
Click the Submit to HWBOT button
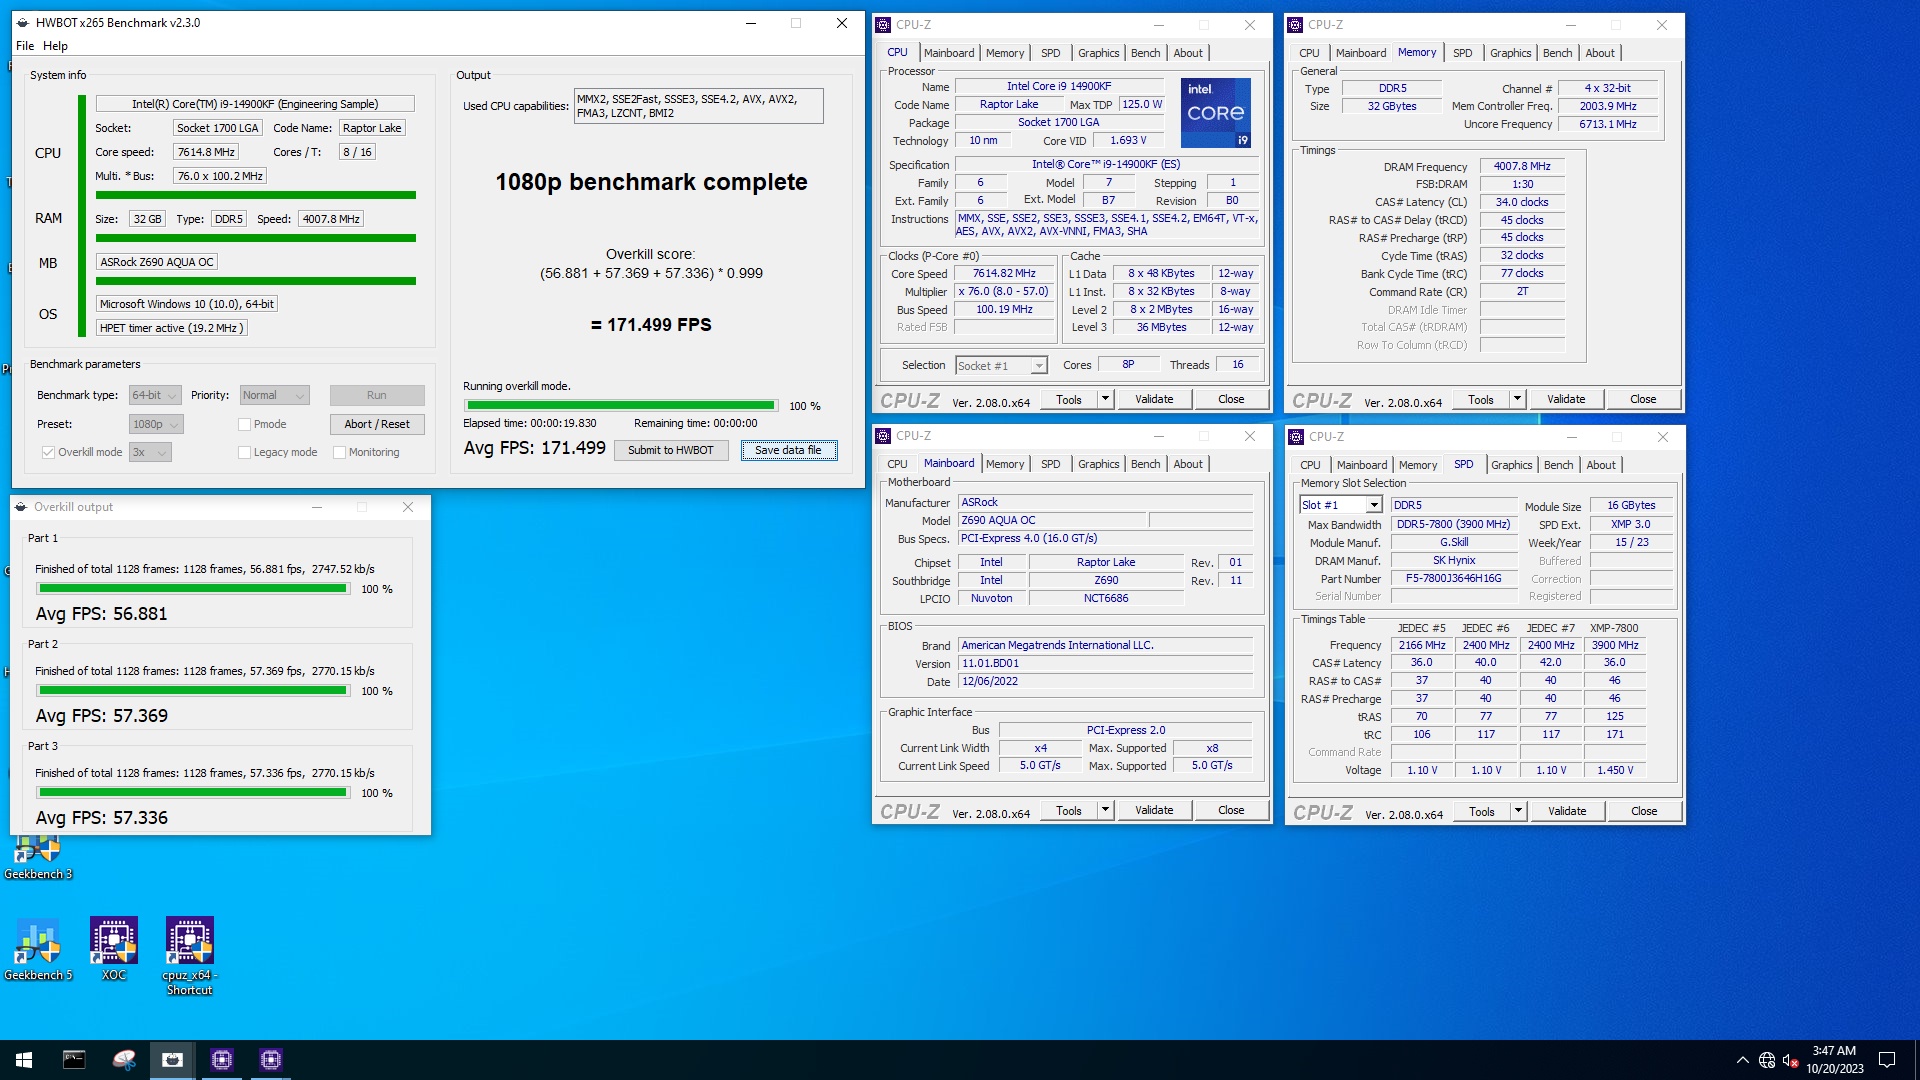point(671,450)
